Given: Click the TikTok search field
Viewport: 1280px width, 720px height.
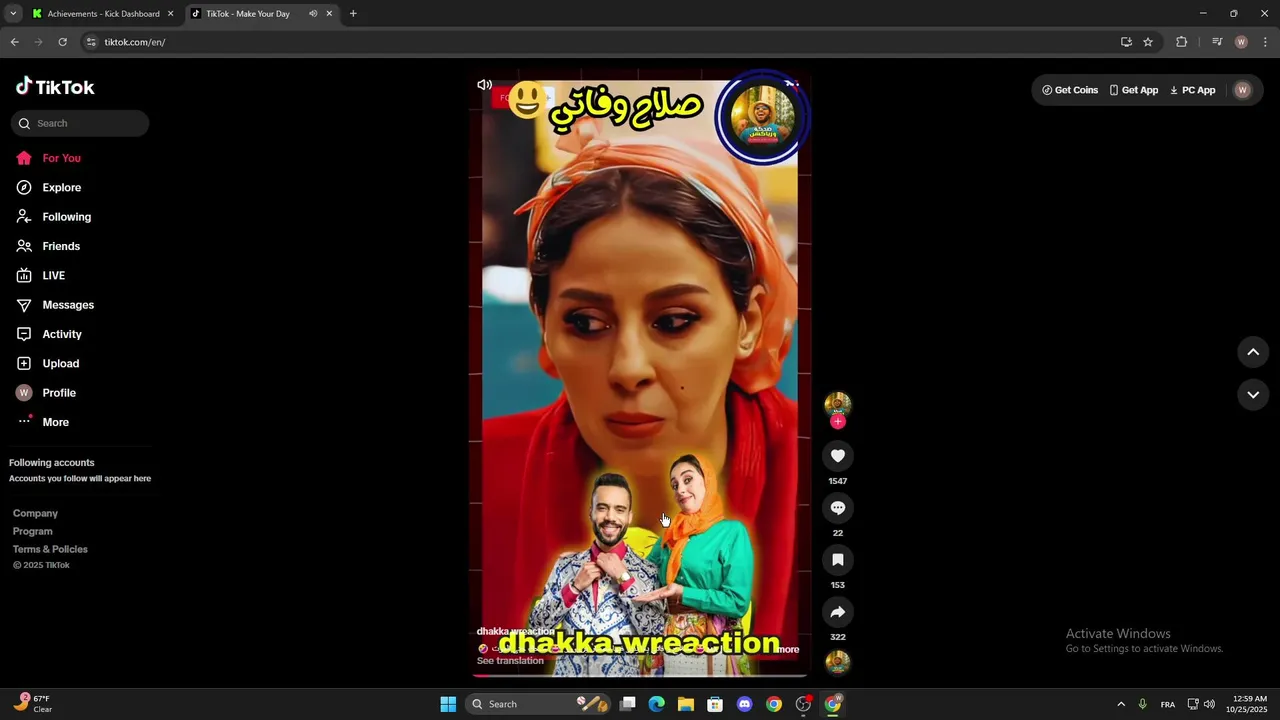Looking at the screenshot, I should coord(80,123).
